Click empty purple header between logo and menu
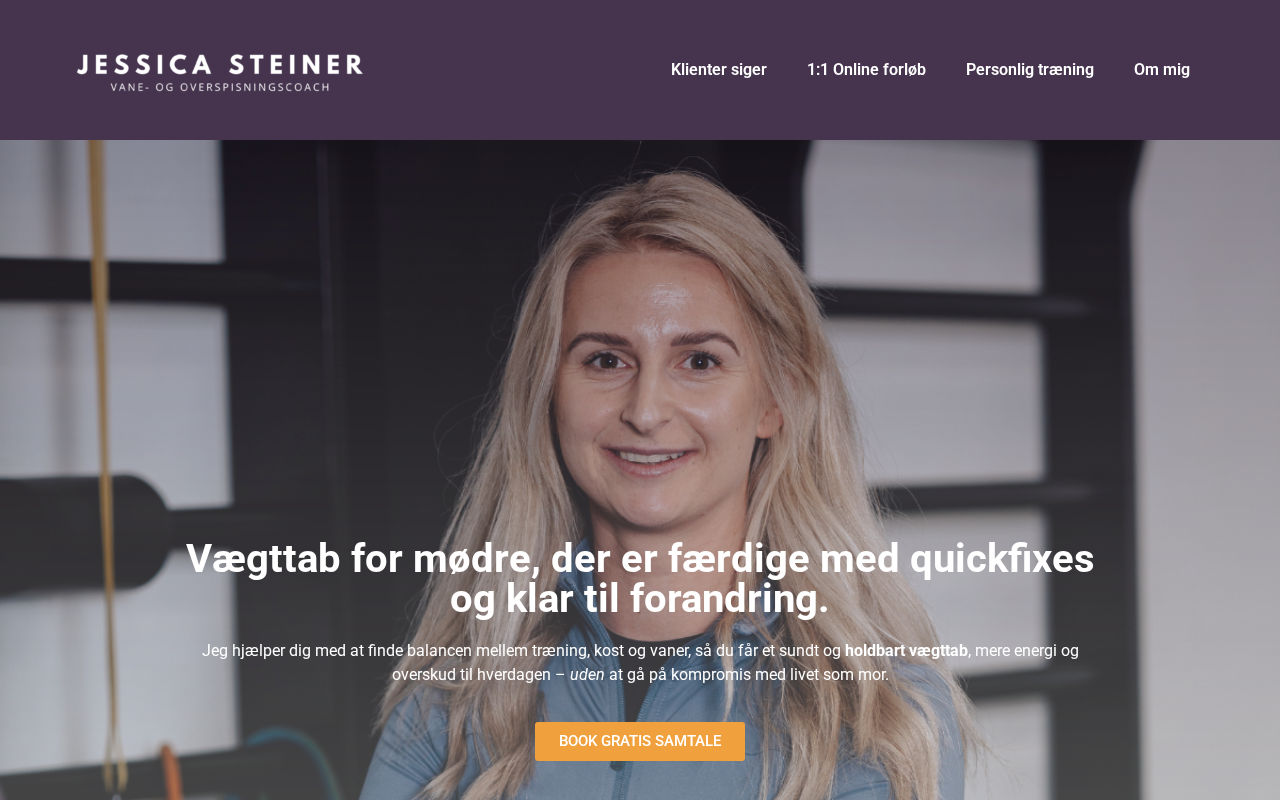1280x800 pixels. pyautogui.click(x=515, y=70)
